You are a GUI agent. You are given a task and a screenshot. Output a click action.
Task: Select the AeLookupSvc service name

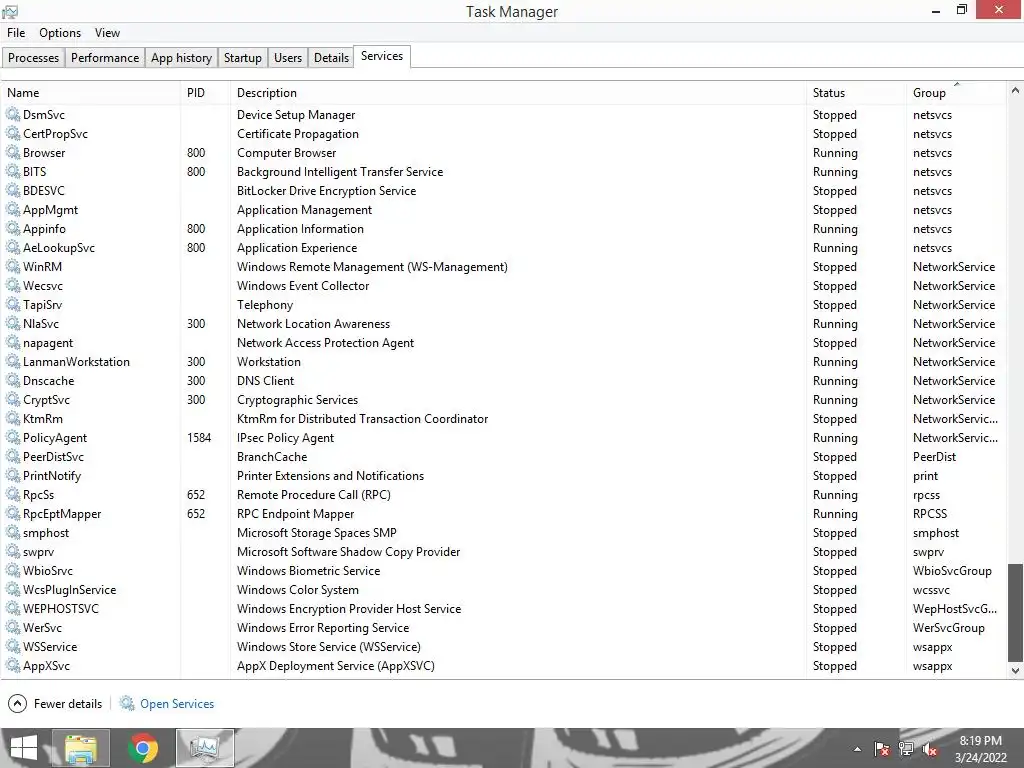click(x=59, y=248)
